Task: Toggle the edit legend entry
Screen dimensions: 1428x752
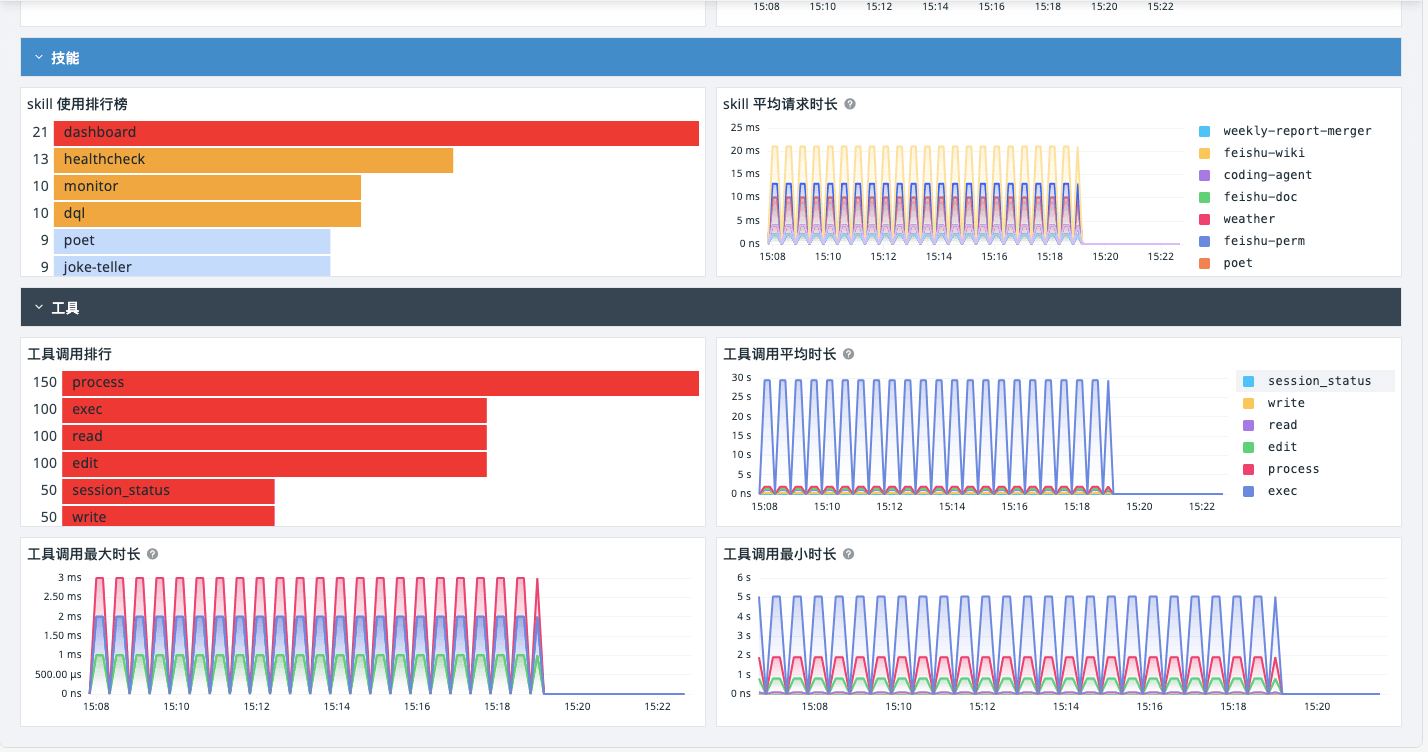Action: pyautogui.click(x=1282, y=447)
